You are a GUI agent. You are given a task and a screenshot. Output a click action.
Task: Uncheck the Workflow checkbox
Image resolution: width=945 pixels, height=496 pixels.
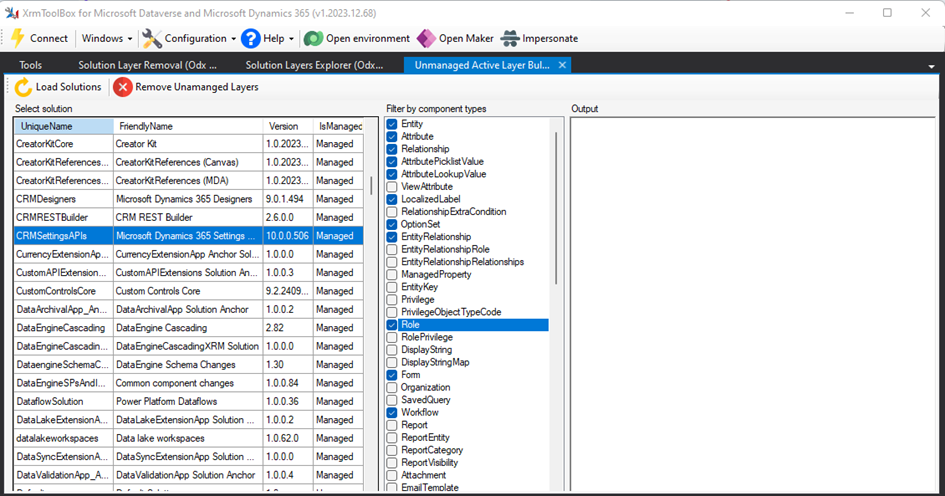coord(392,413)
